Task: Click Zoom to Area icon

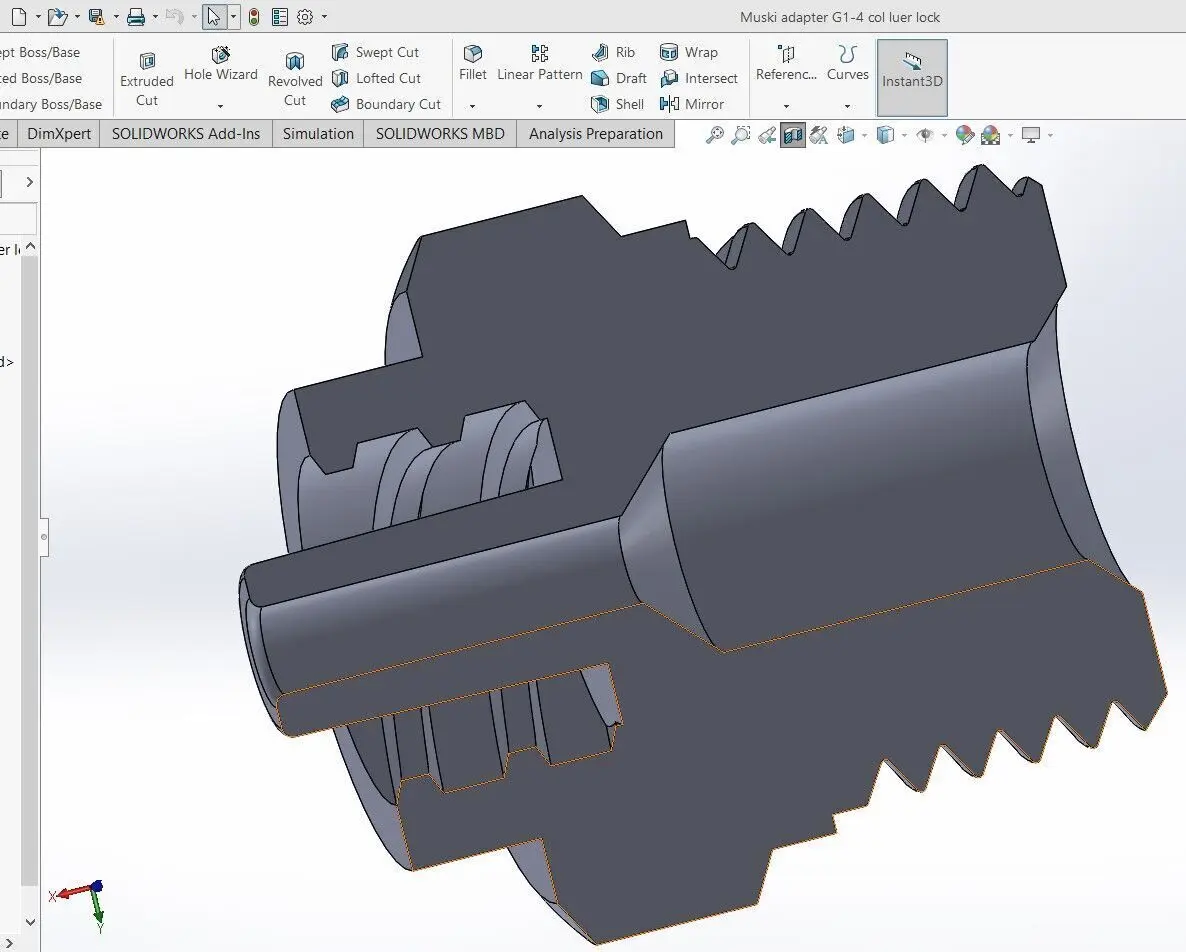Action: pos(740,135)
